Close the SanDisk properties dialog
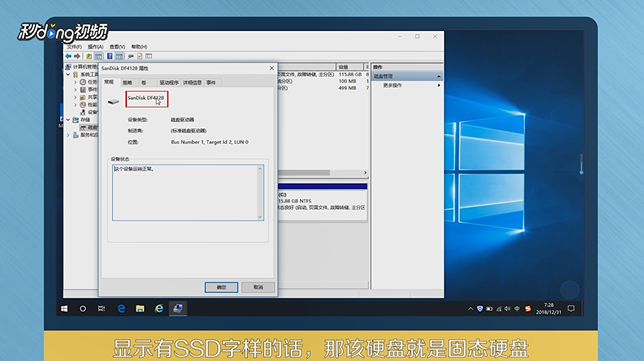 (x=271, y=68)
